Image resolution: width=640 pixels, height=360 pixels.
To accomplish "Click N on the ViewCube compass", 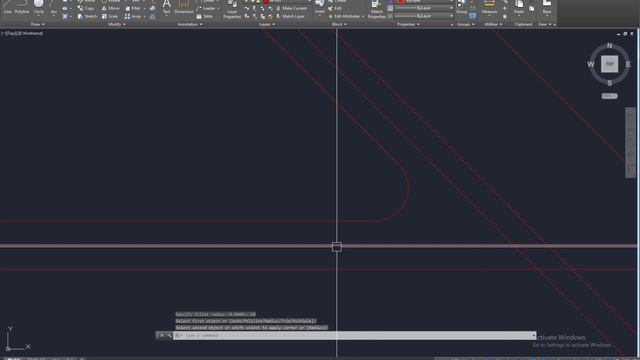I will pos(609,45).
